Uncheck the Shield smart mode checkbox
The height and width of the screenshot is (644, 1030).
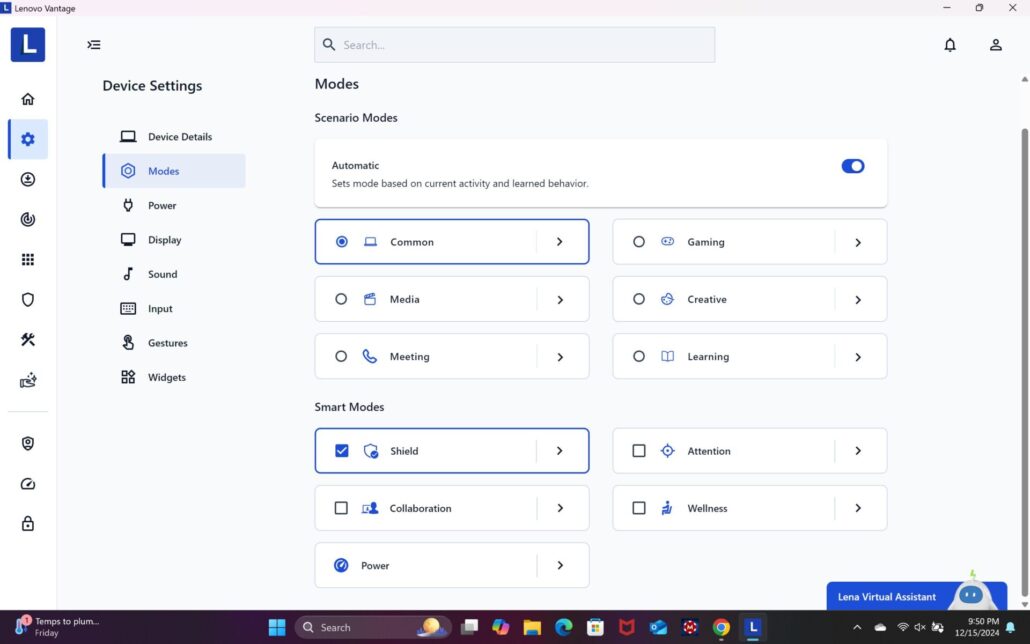coord(342,451)
